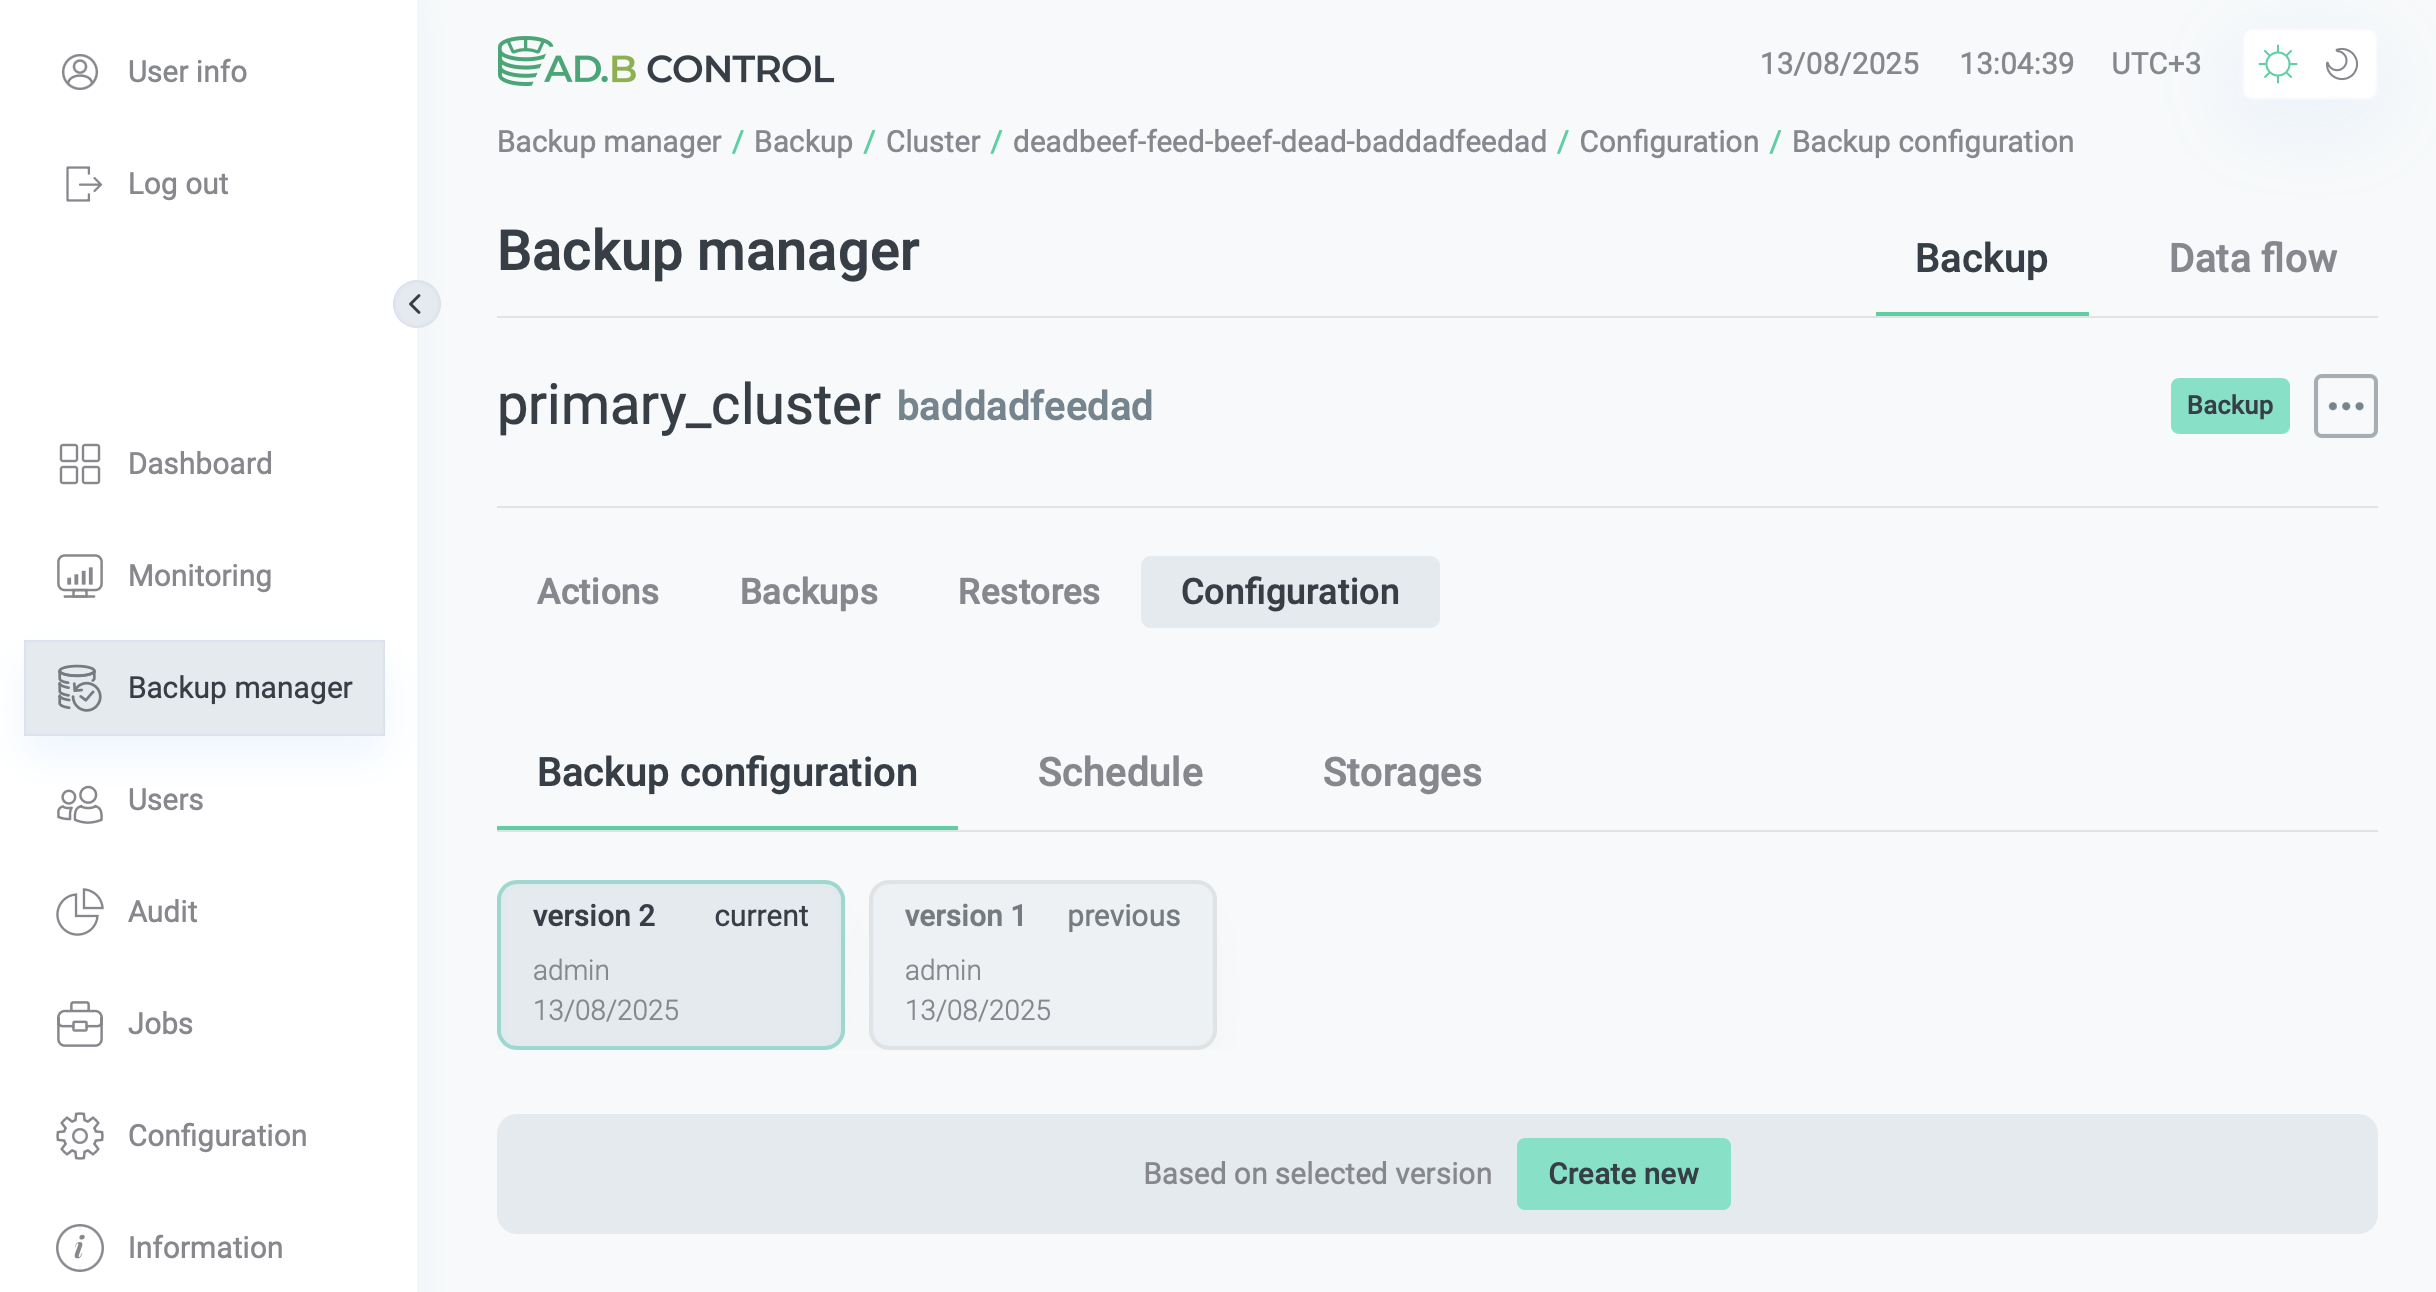
Task: Collapse the sidebar with the chevron
Action: click(x=417, y=304)
